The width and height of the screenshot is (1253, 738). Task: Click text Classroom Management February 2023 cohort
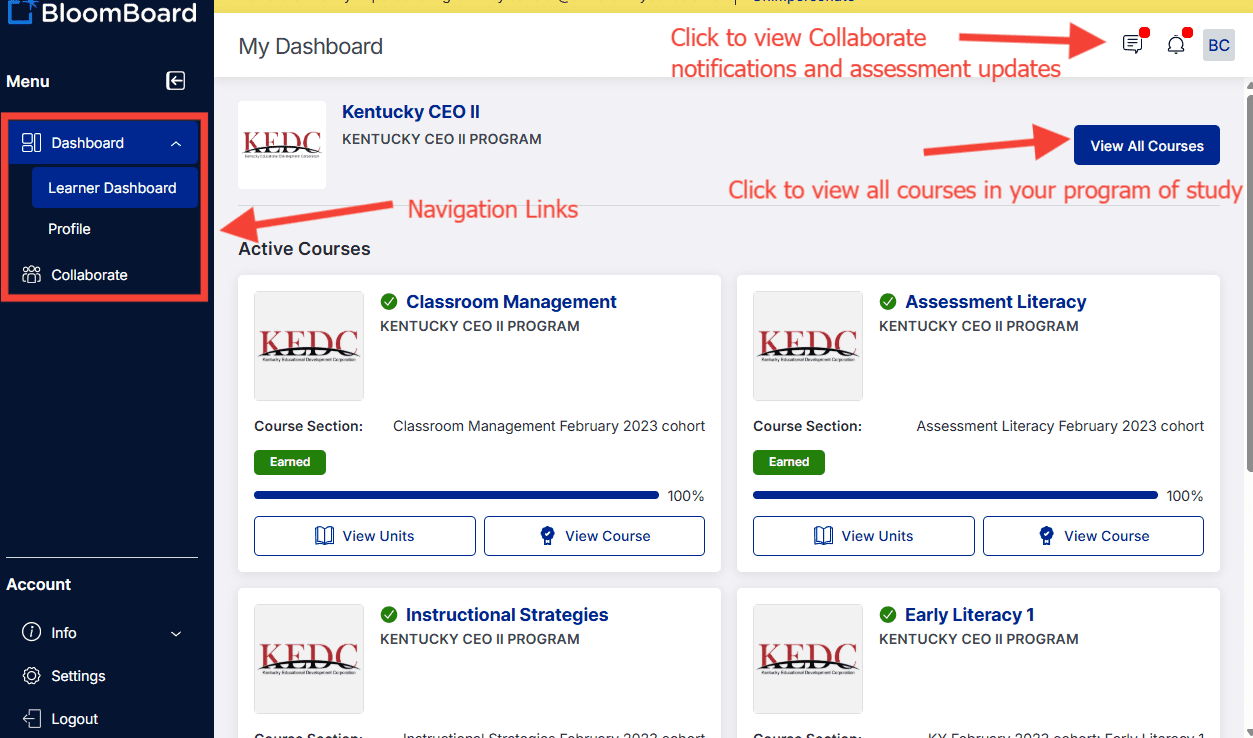click(x=549, y=426)
